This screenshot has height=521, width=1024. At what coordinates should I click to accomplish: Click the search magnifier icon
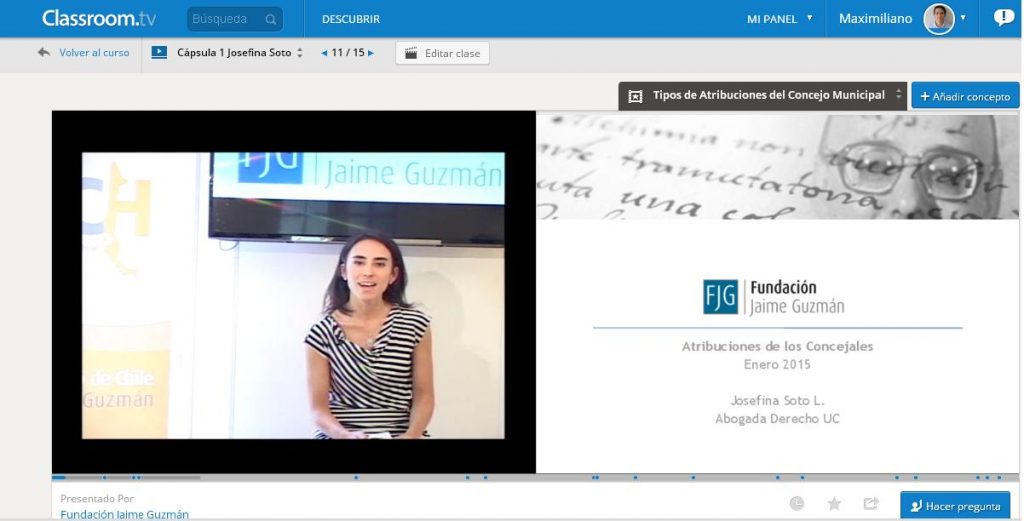pos(270,19)
